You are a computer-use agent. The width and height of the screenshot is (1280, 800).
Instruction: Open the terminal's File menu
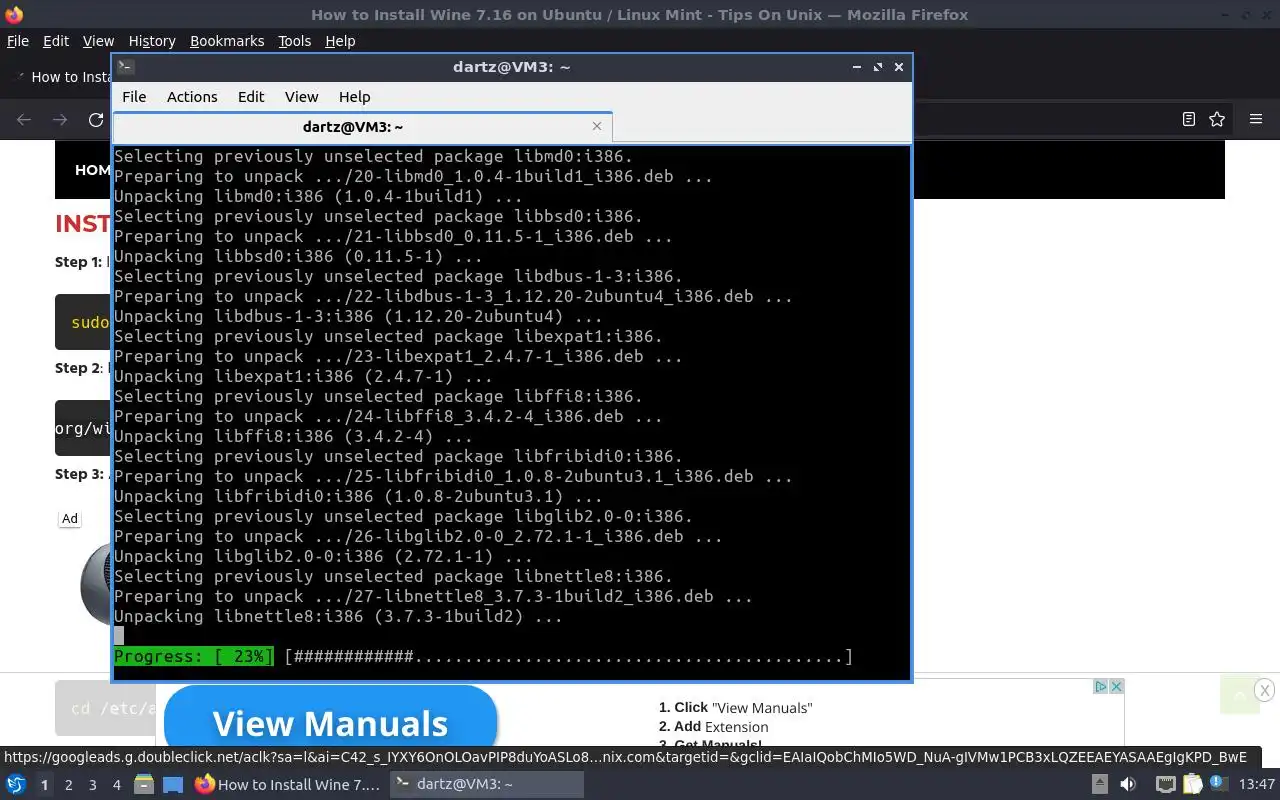click(134, 97)
